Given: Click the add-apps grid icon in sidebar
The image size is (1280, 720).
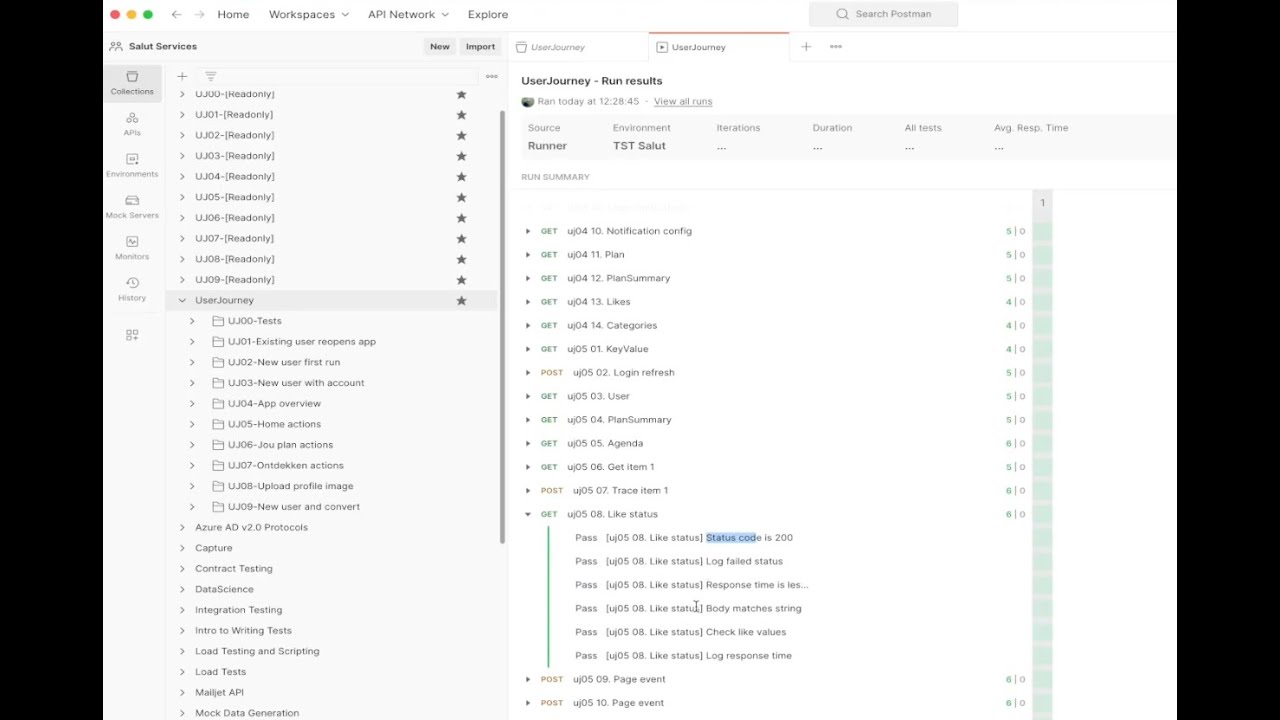Looking at the screenshot, I should click(132, 335).
